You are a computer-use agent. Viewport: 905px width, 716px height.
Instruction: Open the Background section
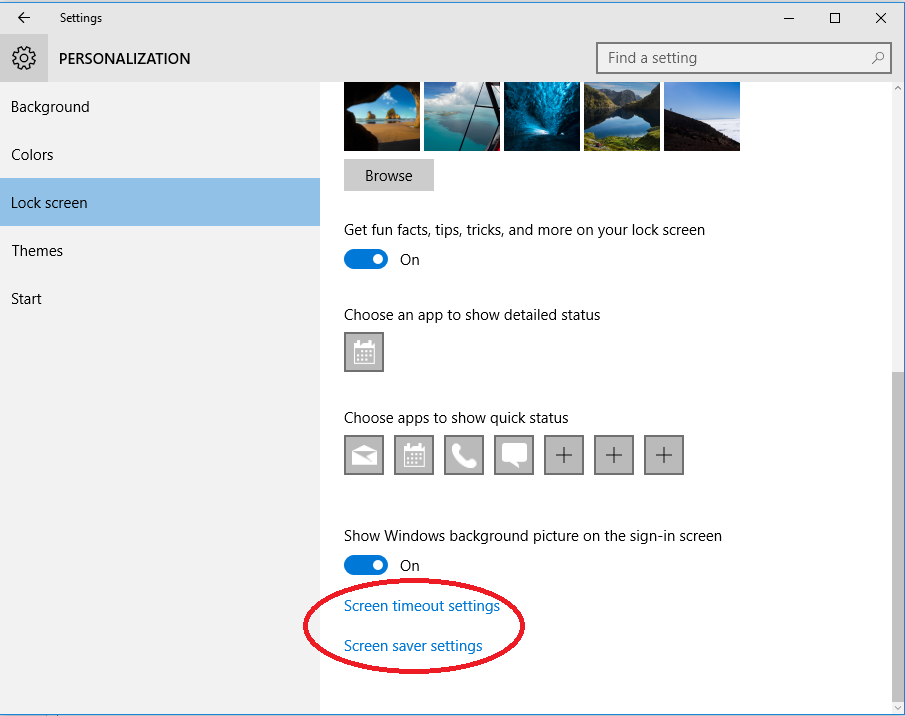click(160, 107)
